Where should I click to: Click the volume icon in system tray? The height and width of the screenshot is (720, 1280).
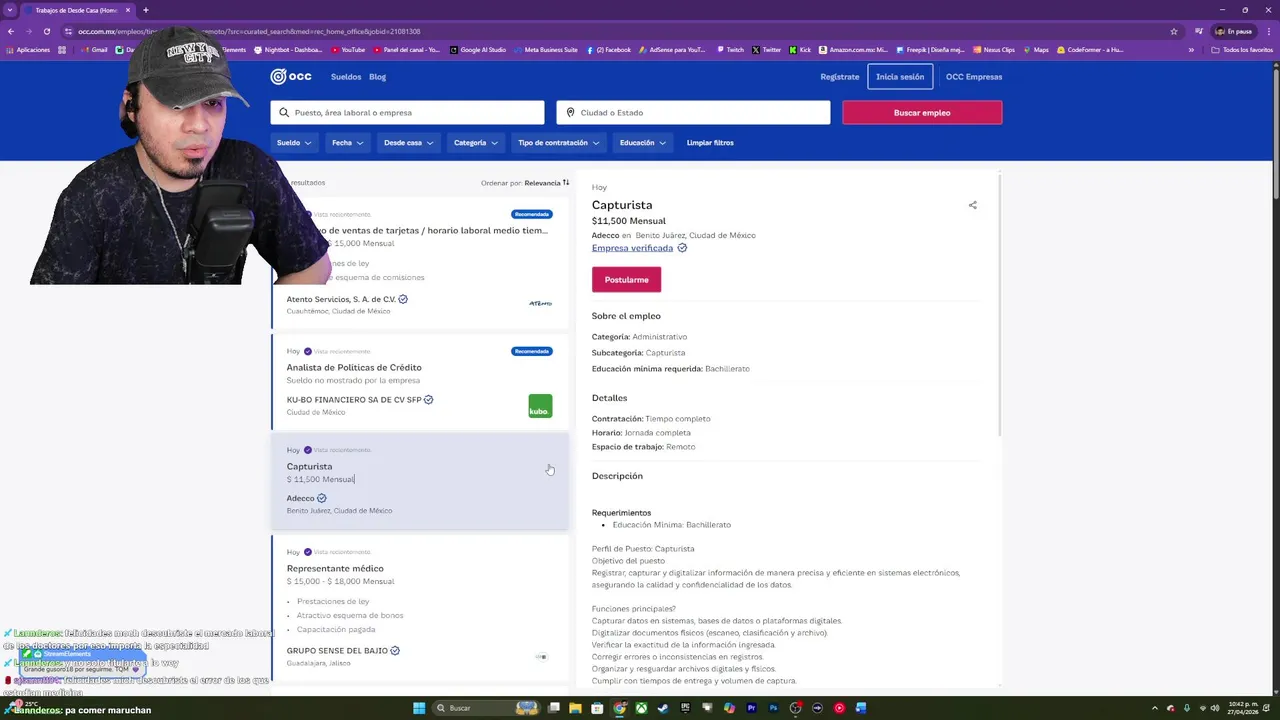tap(1215, 708)
